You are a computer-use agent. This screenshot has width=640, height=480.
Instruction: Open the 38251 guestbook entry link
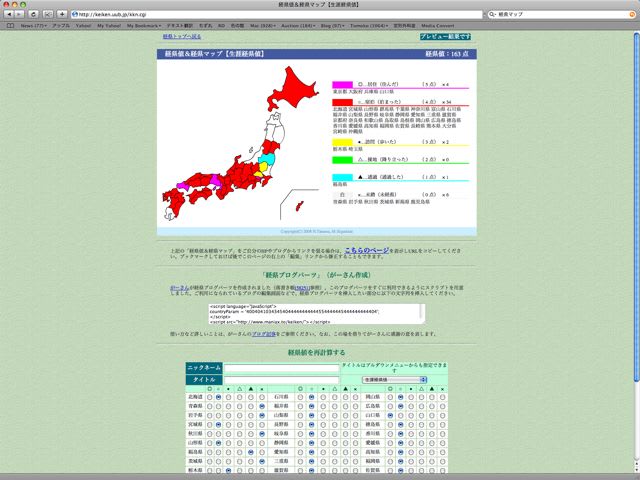pyautogui.click(x=302, y=288)
